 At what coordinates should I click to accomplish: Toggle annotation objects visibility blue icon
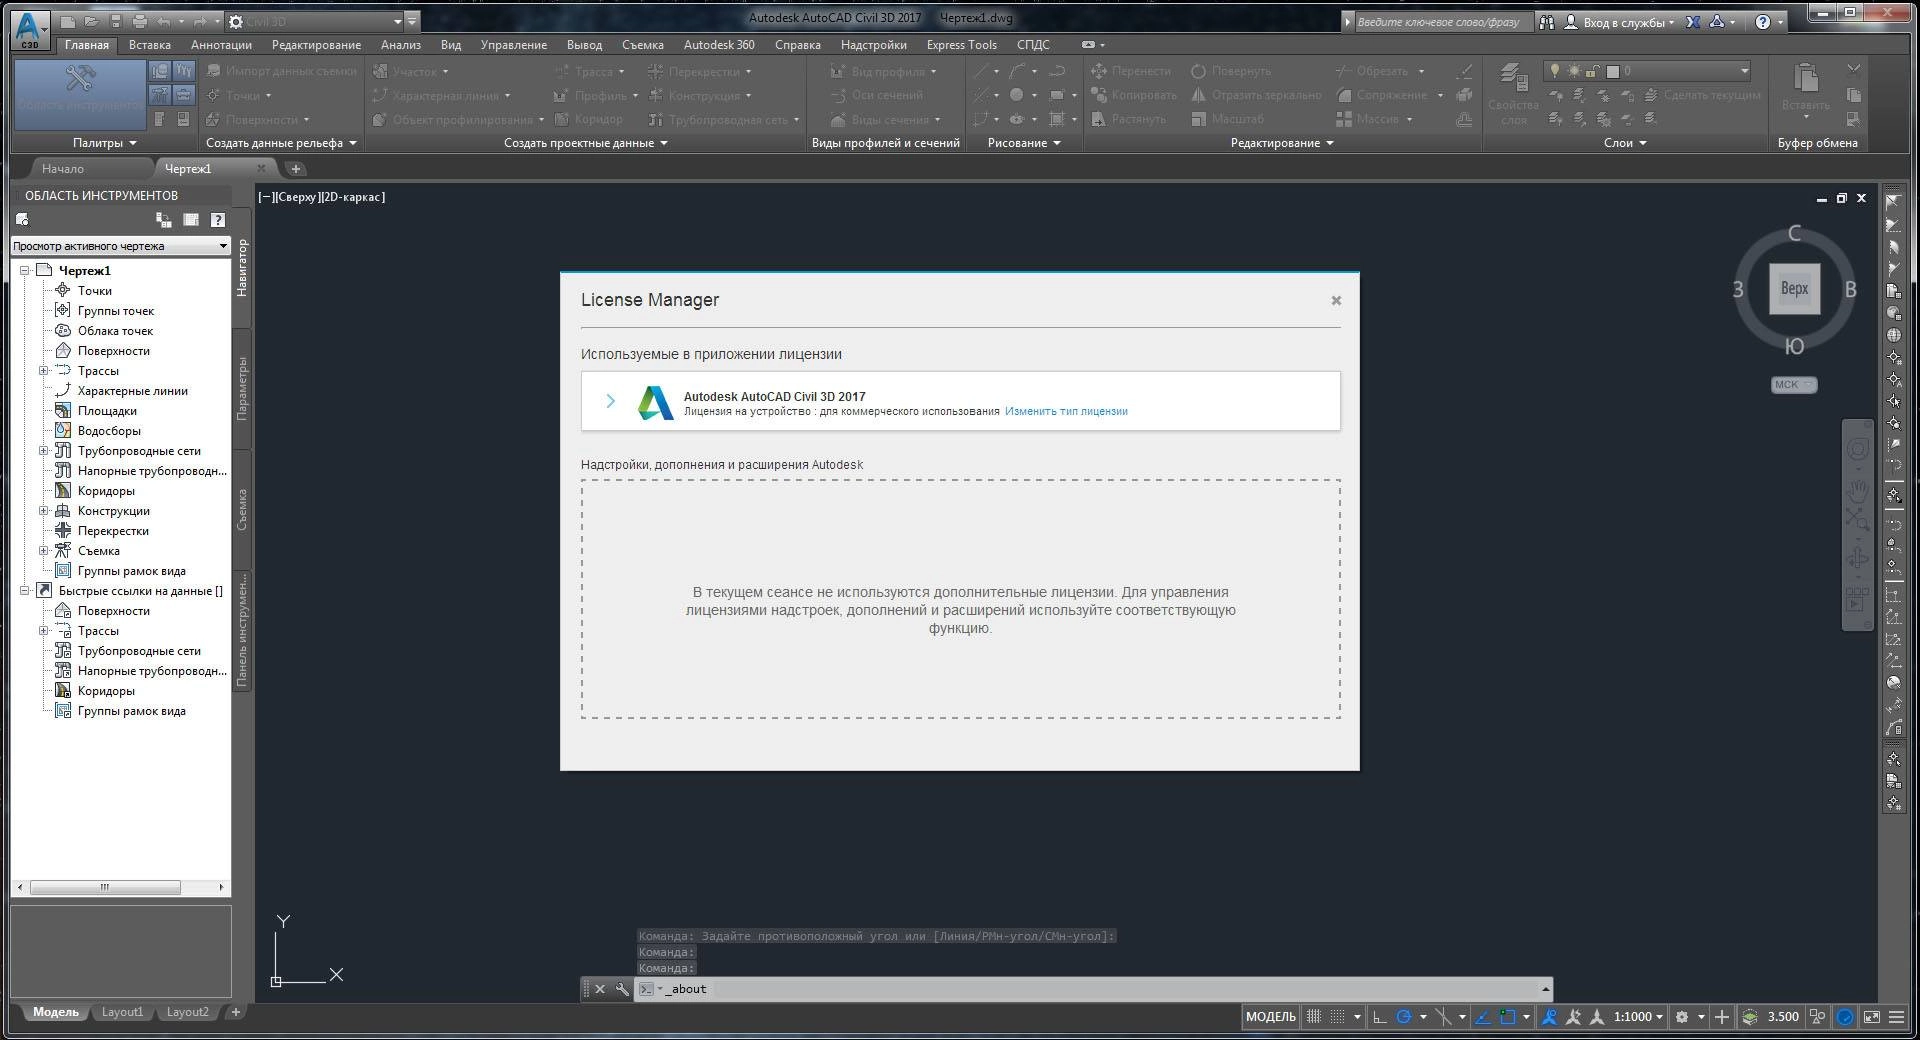1549,1017
